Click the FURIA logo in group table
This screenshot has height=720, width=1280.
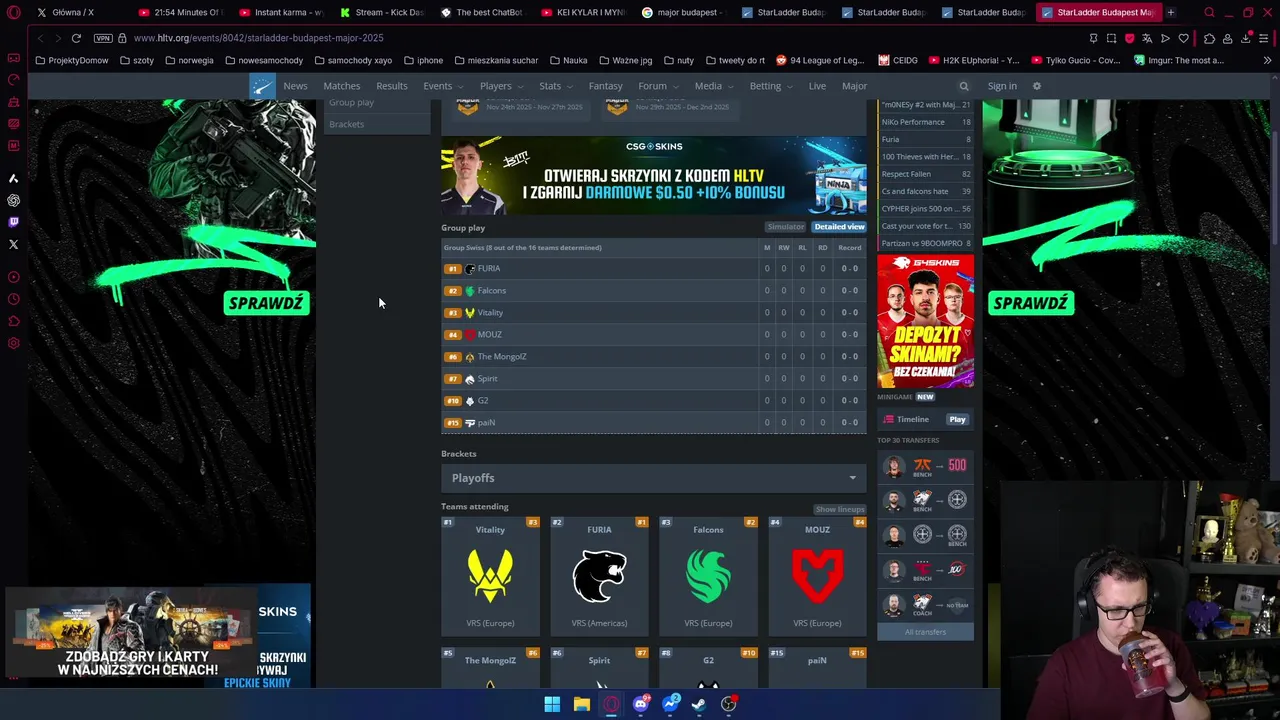[x=470, y=269]
